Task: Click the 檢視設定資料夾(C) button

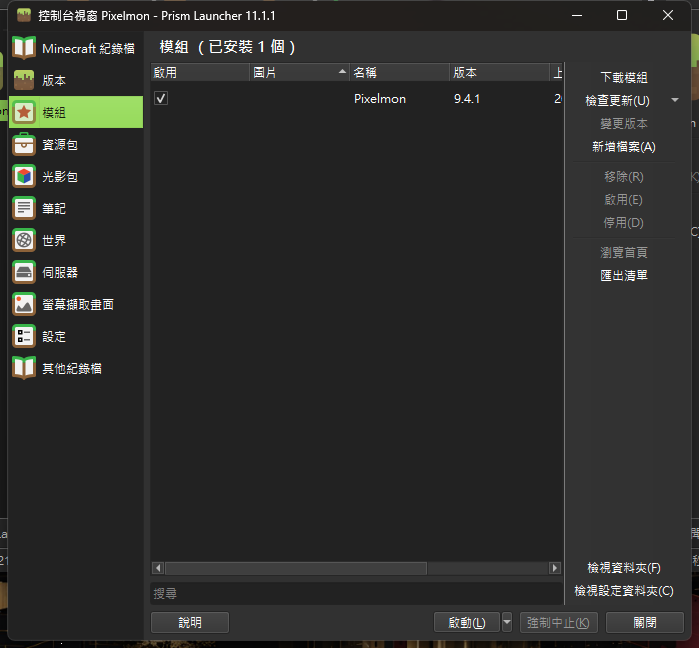Action: (624, 591)
